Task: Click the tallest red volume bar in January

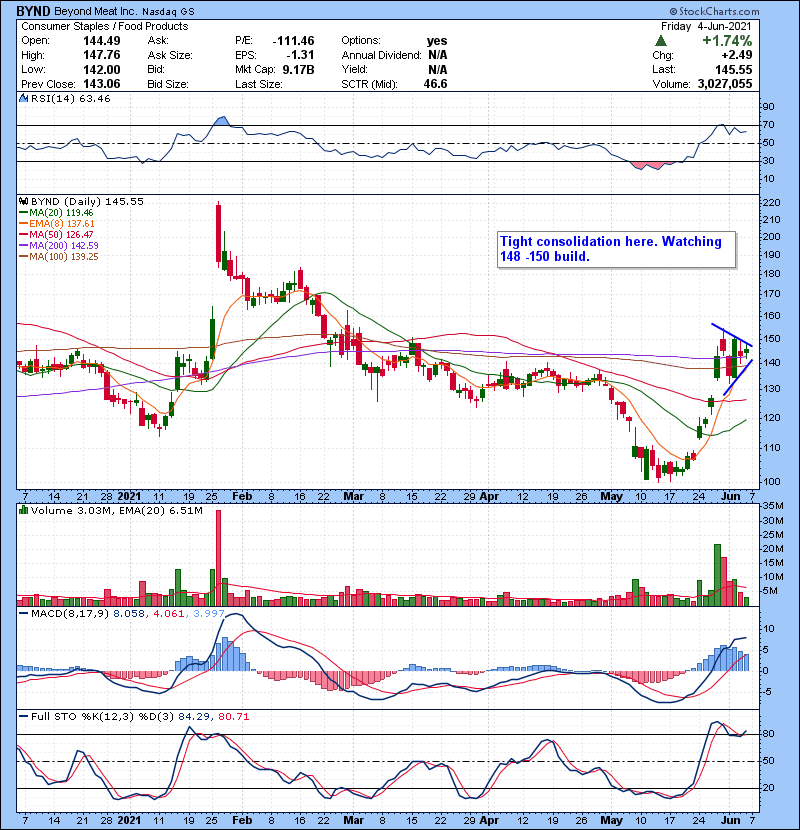Action: tap(219, 558)
